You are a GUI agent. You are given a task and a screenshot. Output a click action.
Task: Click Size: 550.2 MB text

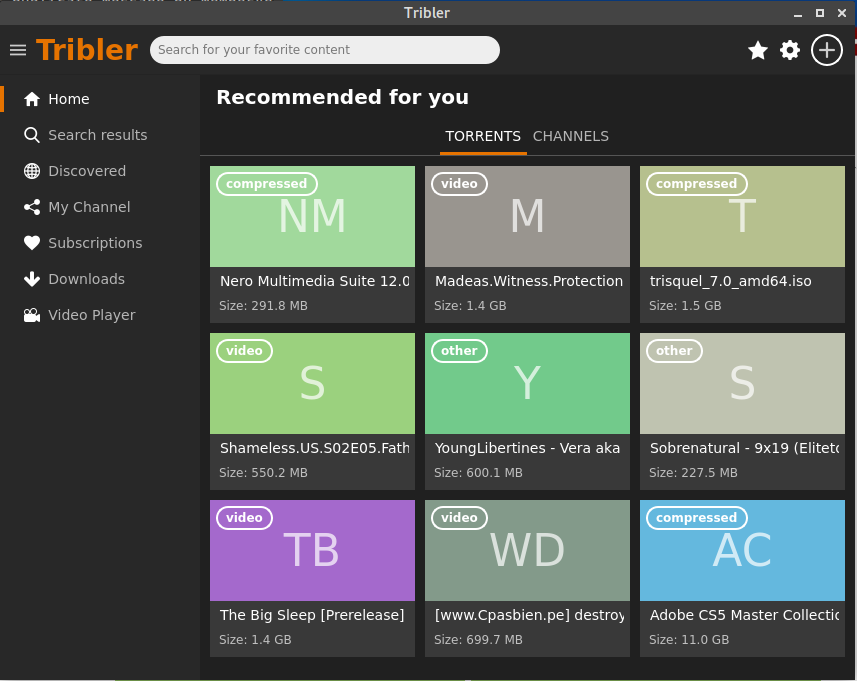(263, 473)
